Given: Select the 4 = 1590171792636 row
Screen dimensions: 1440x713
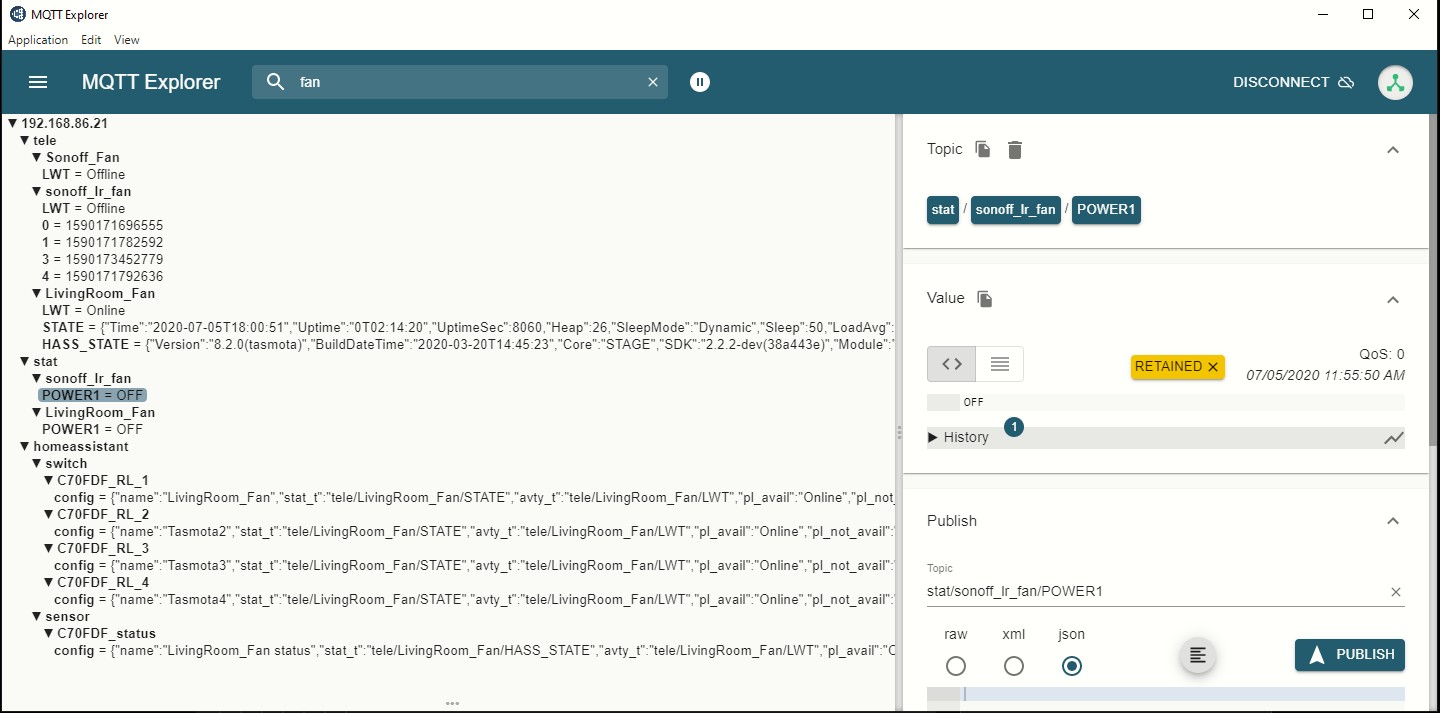Looking at the screenshot, I should [x=102, y=276].
